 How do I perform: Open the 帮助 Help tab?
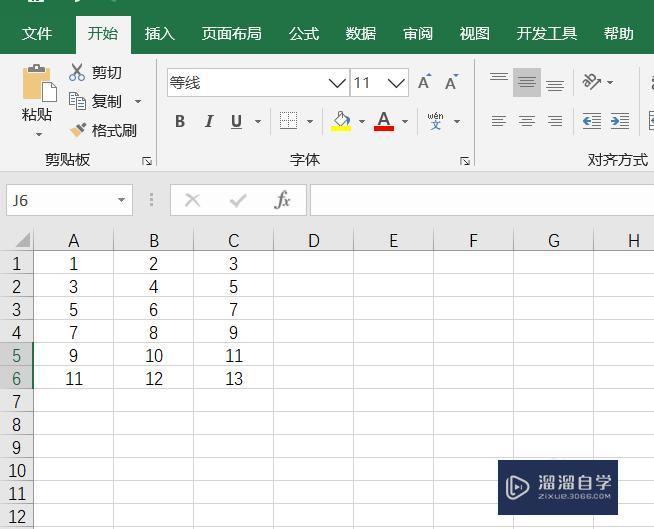coord(619,33)
